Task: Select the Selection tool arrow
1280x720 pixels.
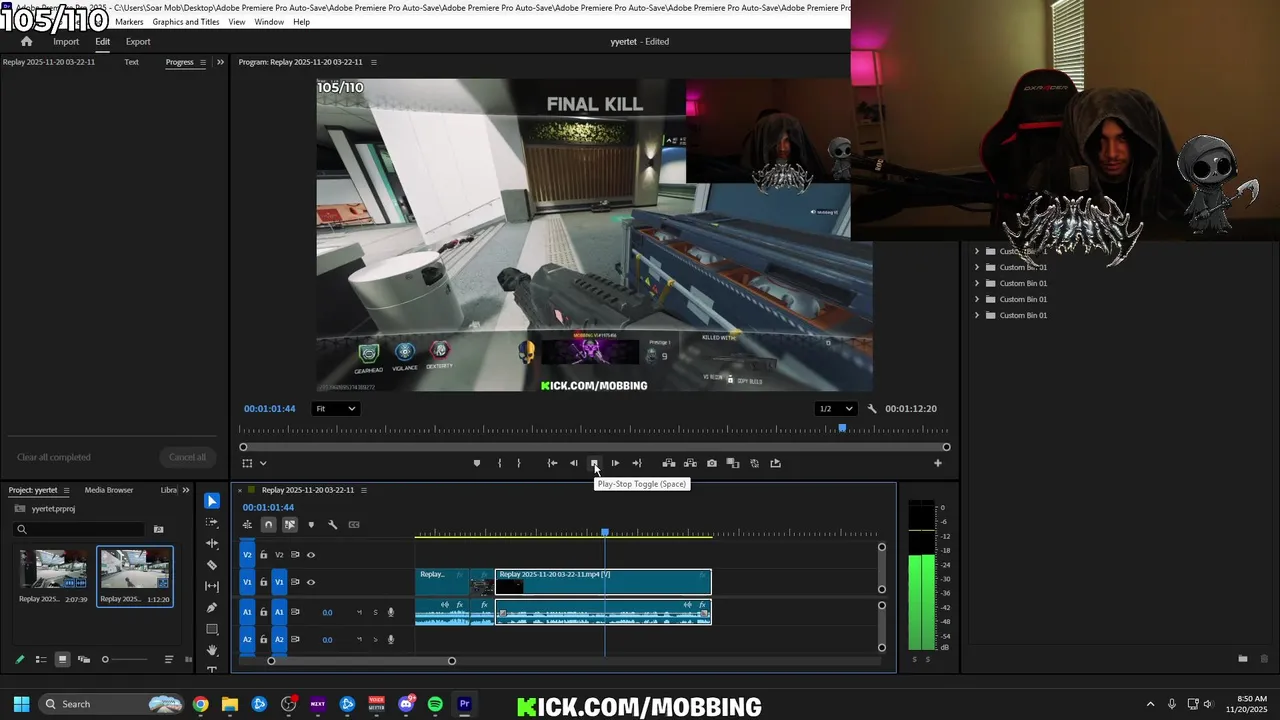Action: (212, 501)
